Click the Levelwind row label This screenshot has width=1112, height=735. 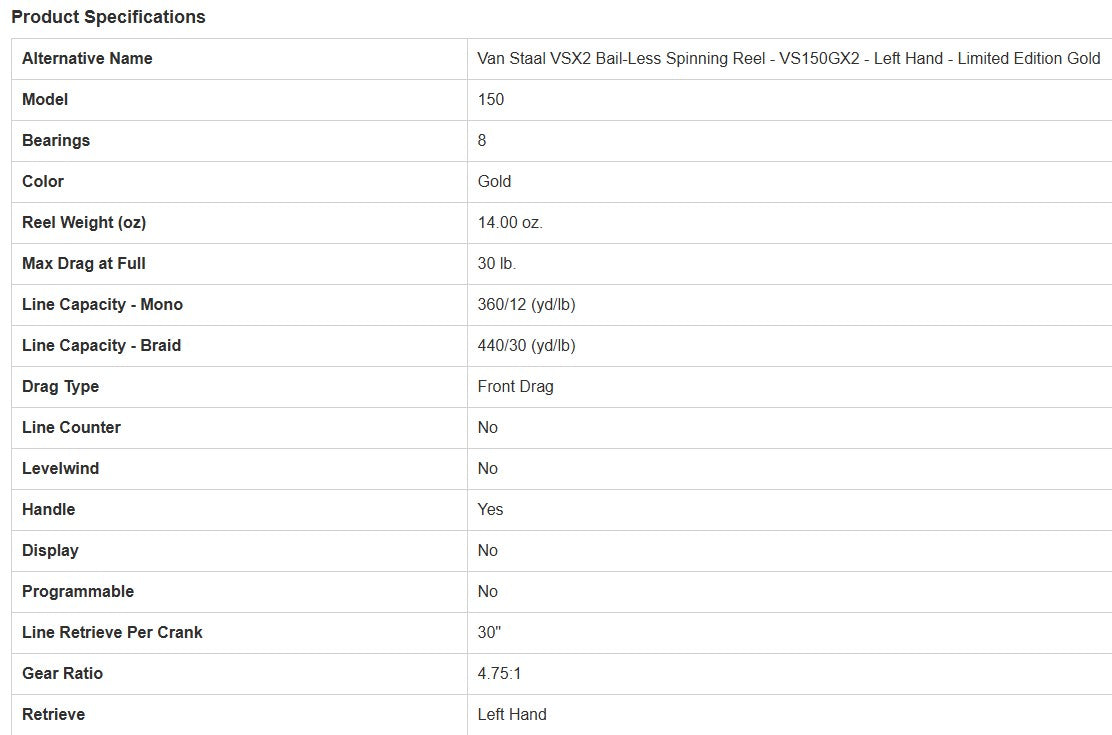point(60,468)
